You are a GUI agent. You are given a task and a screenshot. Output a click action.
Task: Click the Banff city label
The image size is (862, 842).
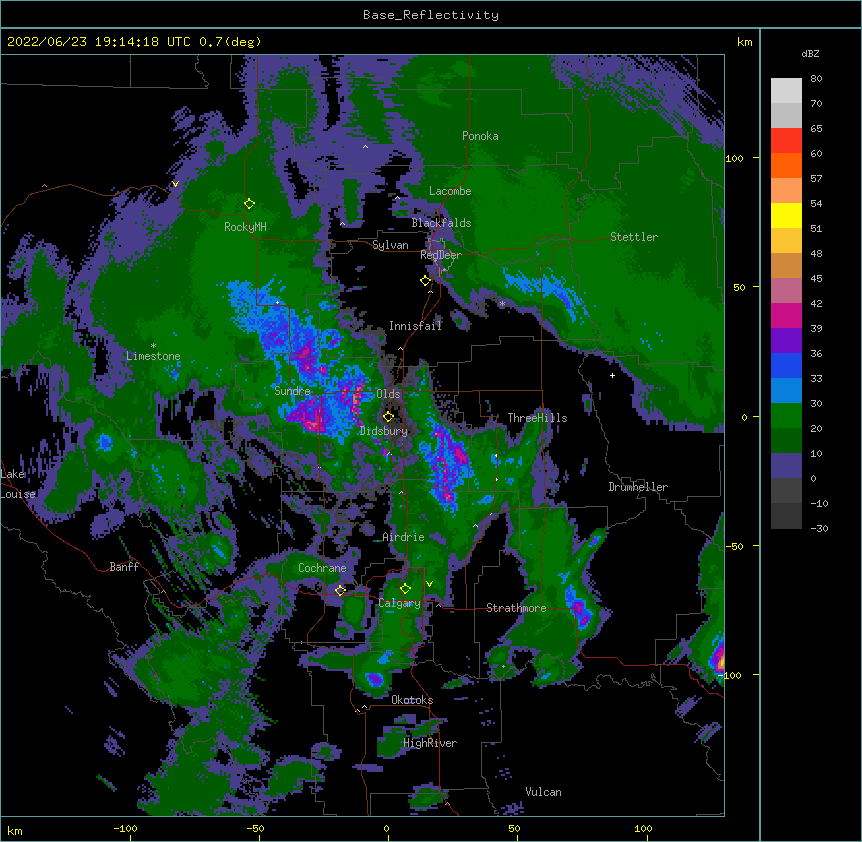pos(124,567)
